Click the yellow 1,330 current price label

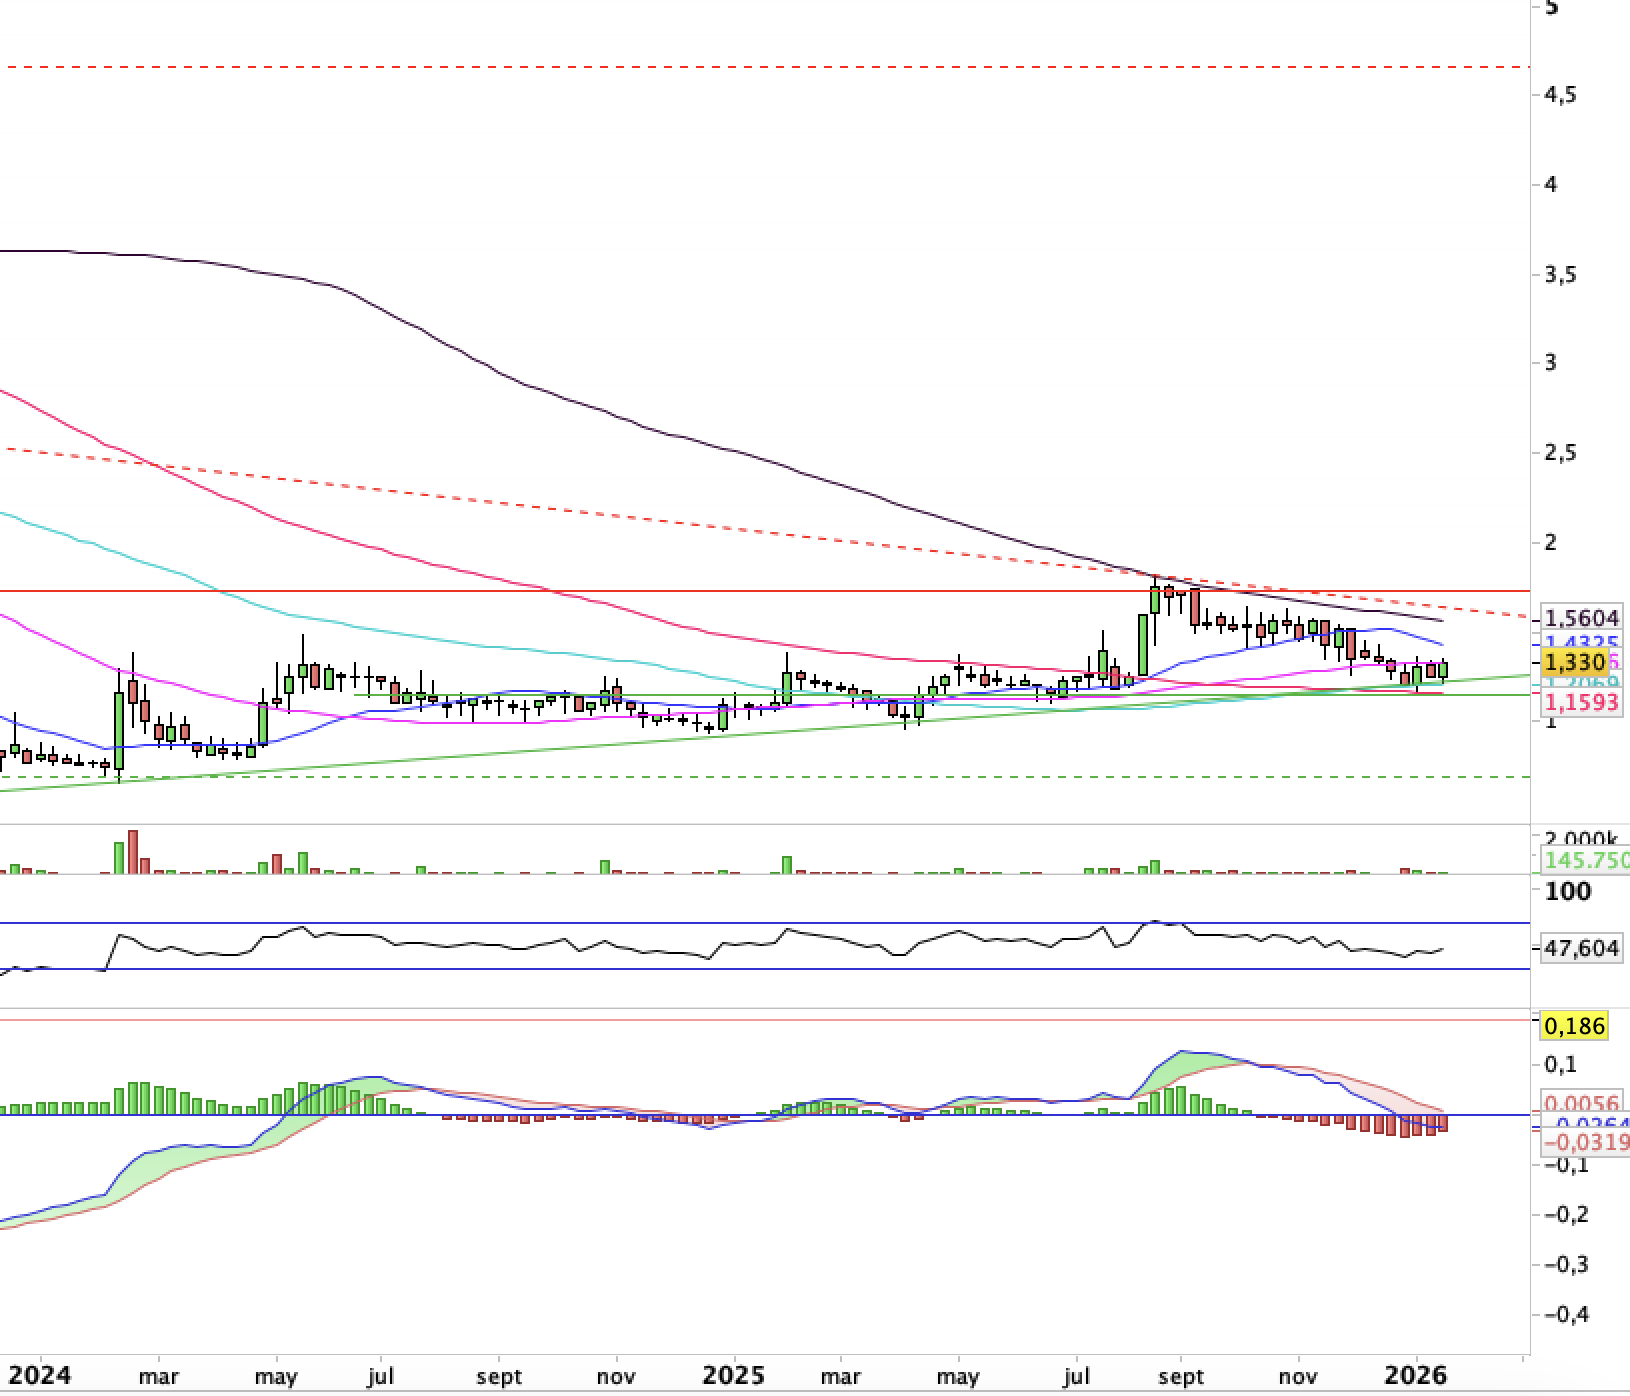tap(1576, 662)
